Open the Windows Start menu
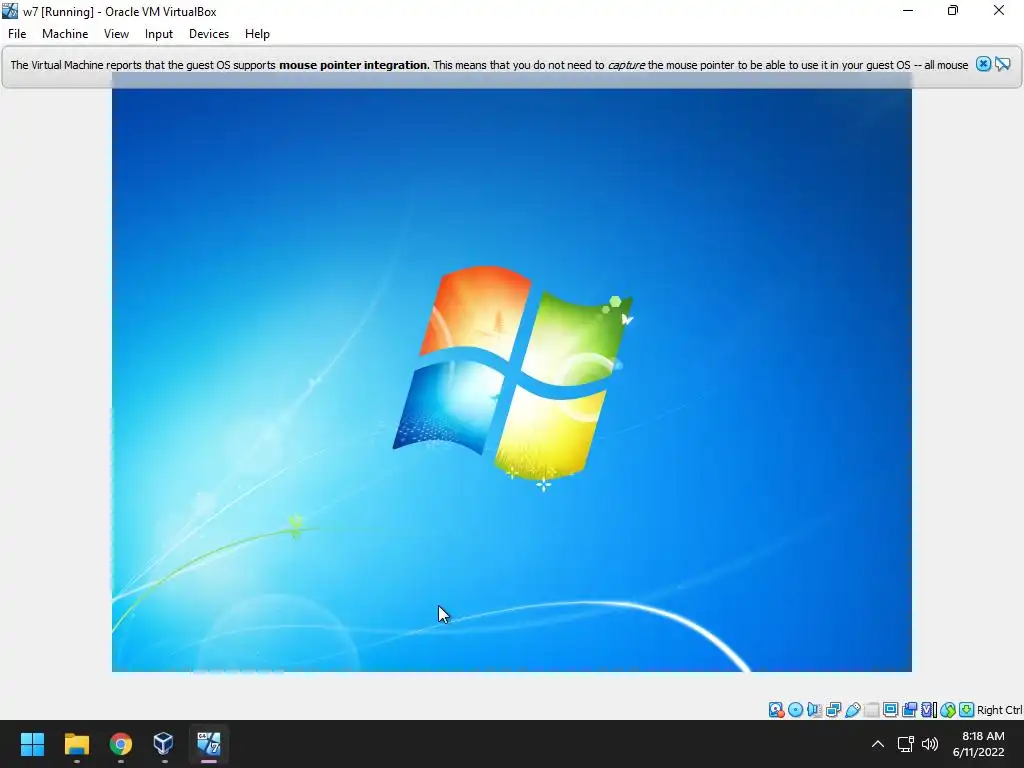1024x768 pixels. pyautogui.click(x=32, y=744)
